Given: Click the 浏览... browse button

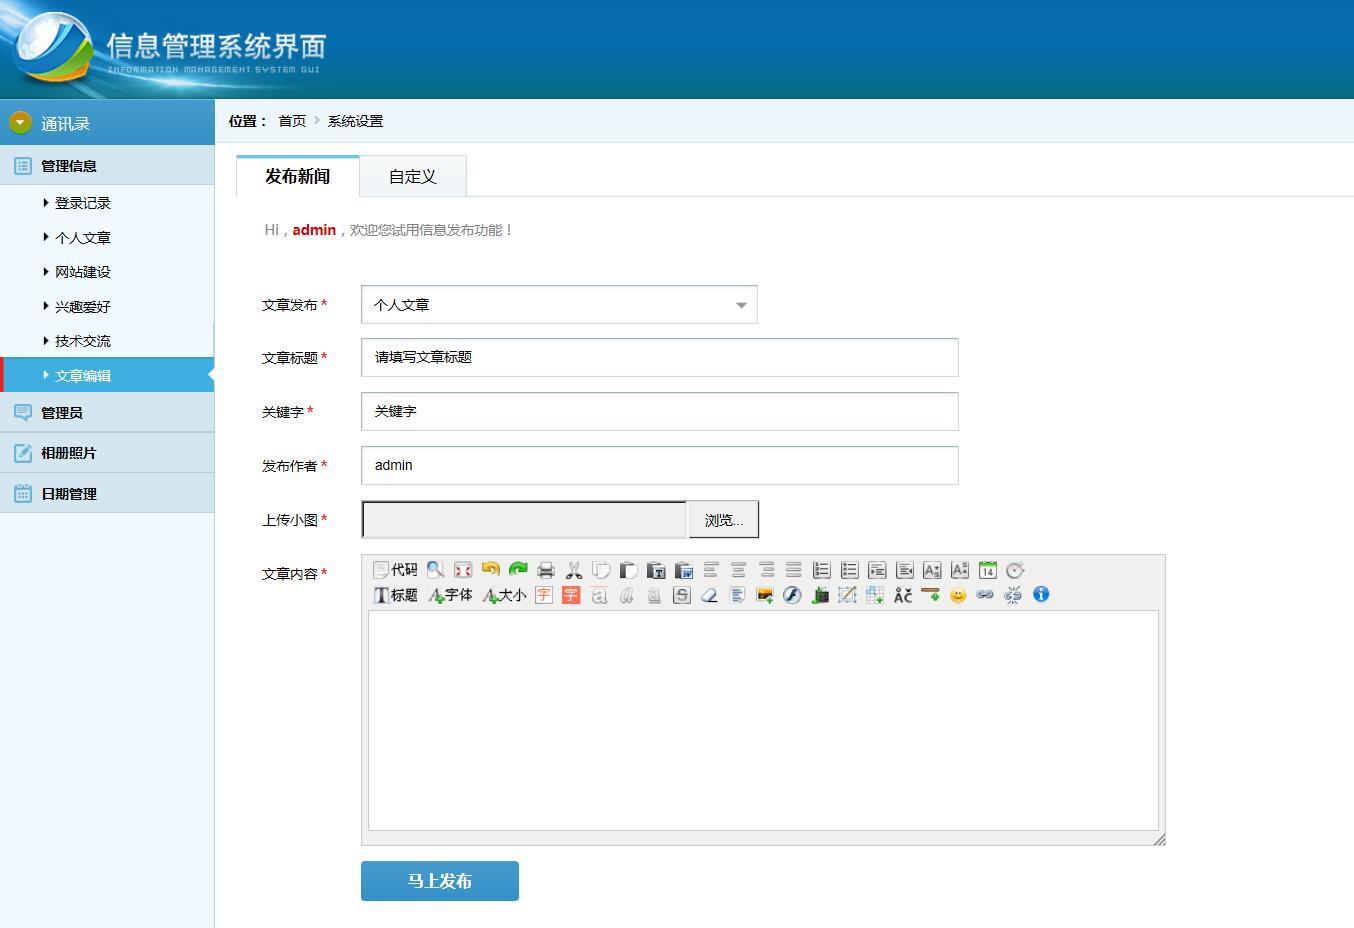Looking at the screenshot, I should pyautogui.click(x=724, y=520).
